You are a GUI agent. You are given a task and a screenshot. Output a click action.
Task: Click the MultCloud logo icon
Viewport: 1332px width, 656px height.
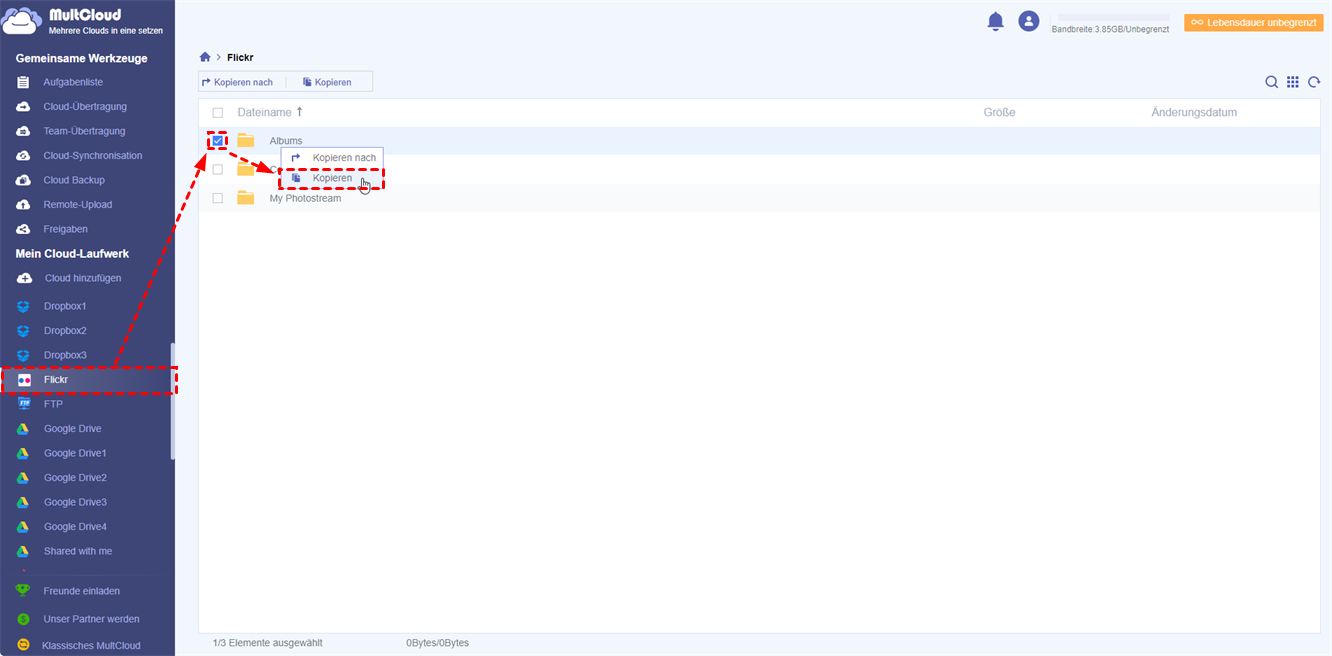[22, 22]
